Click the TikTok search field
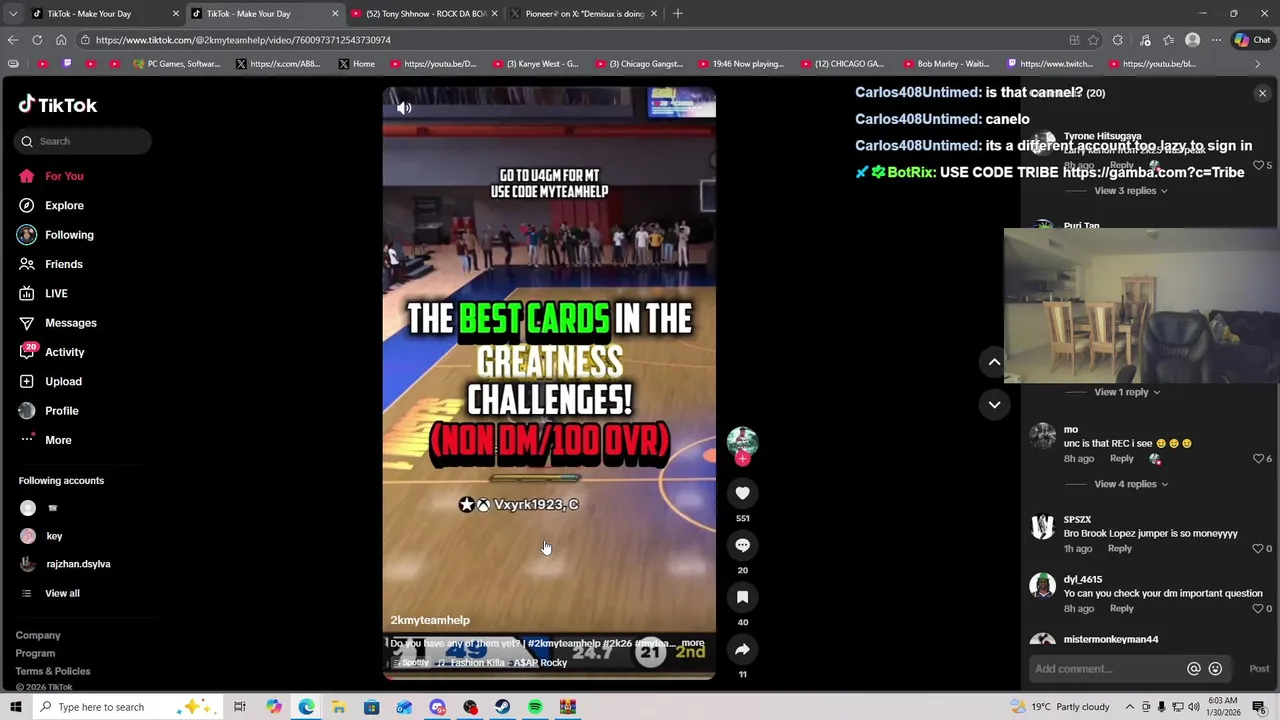 (83, 141)
